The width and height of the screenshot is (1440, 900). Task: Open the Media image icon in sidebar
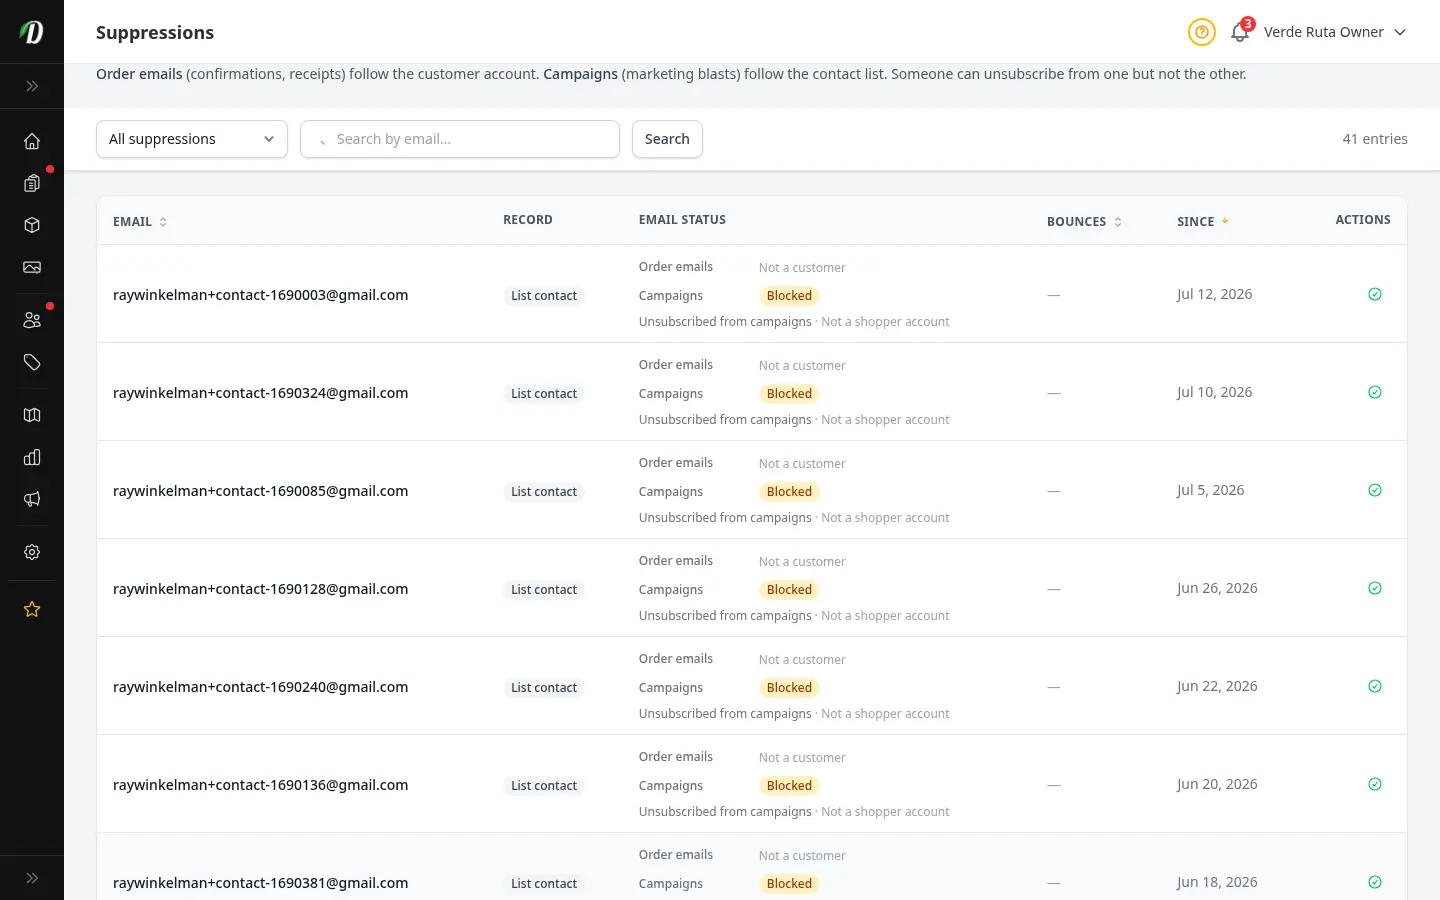pyautogui.click(x=32, y=267)
